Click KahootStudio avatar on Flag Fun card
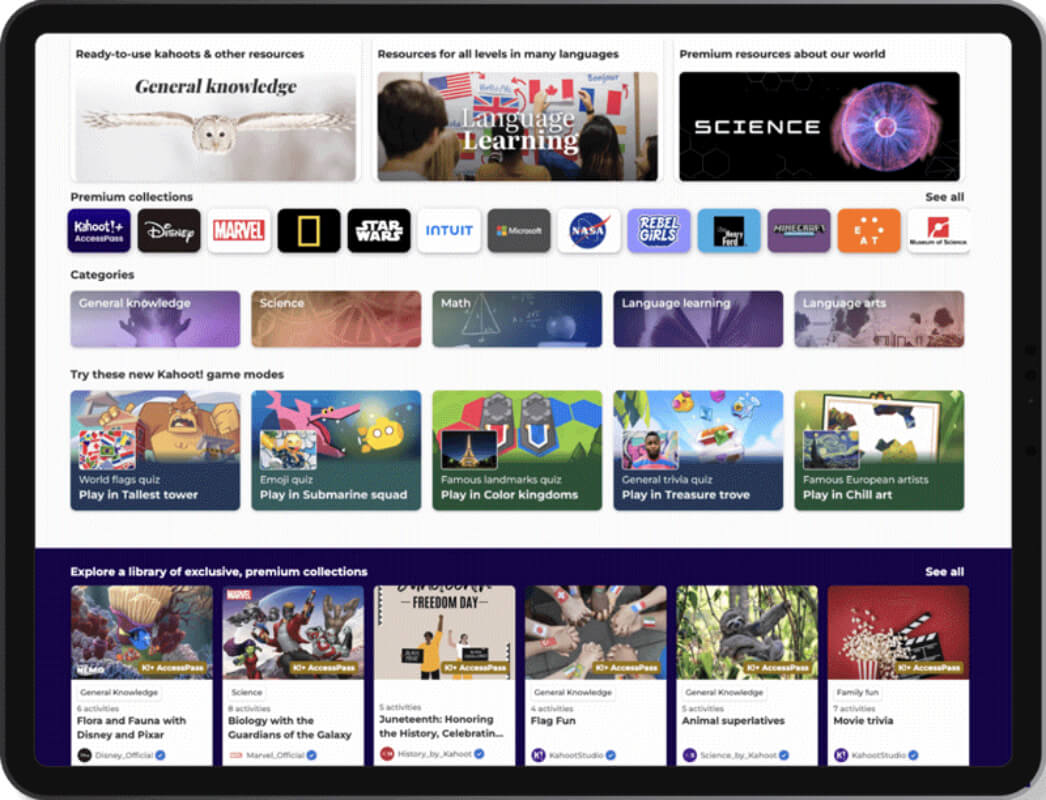This screenshot has width=1046, height=800. pyautogui.click(x=538, y=755)
